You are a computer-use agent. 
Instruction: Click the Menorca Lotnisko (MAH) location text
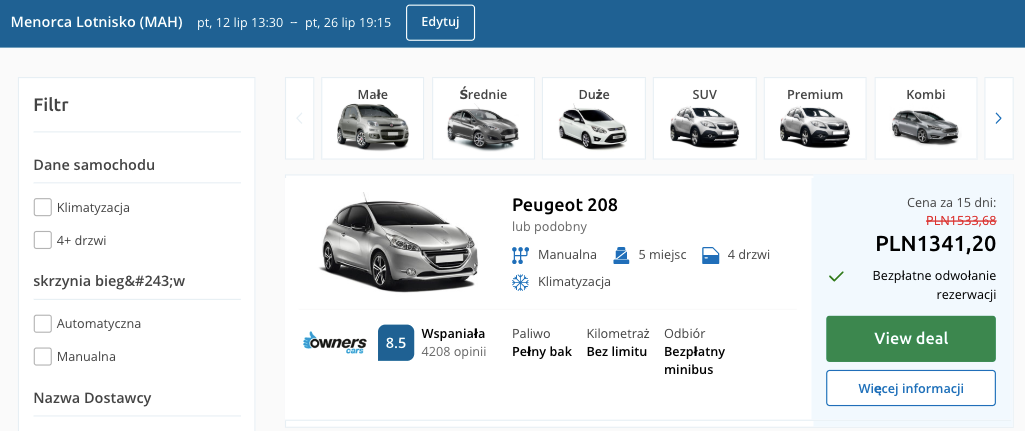[97, 22]
